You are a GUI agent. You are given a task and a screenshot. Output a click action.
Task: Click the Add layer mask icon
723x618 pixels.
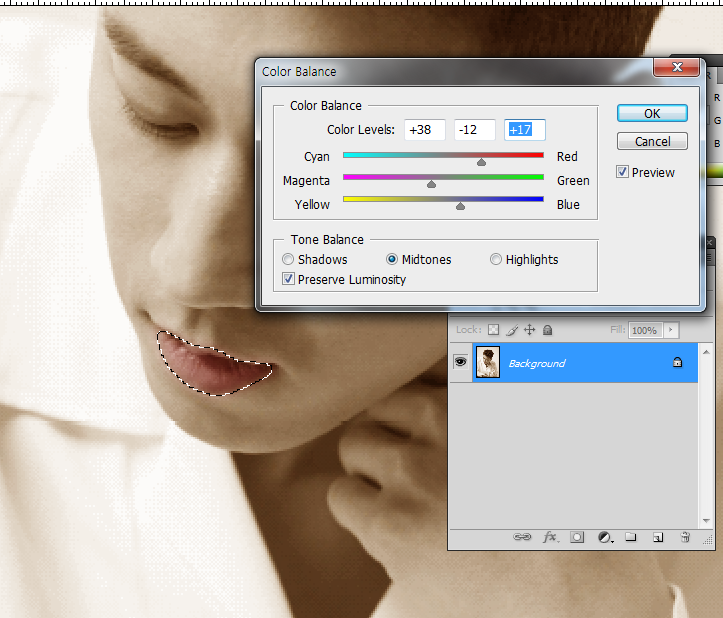tap(577, 537)
